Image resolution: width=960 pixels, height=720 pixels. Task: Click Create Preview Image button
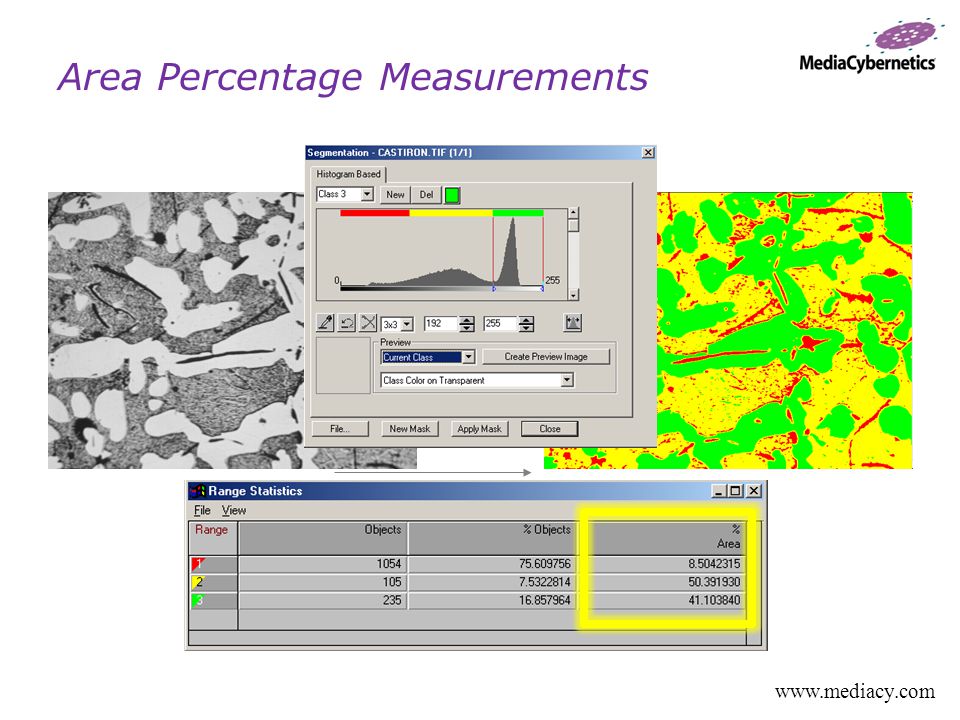coord(546,356)
